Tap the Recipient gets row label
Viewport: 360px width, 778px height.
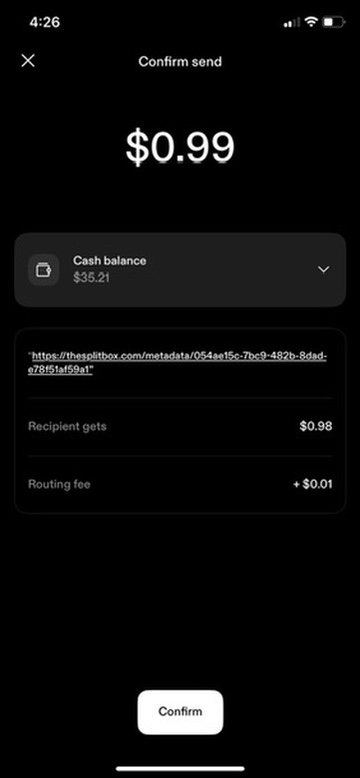tap(67, 426)
